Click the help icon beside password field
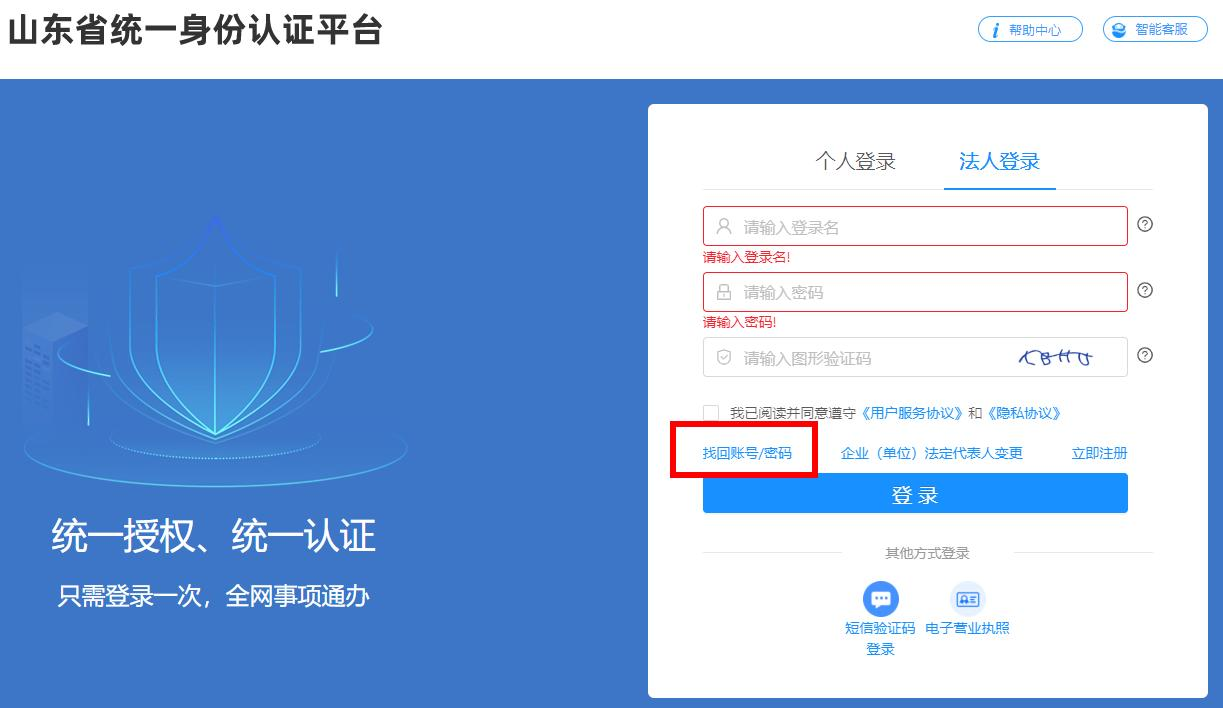 pyautogui.click(x=1146, y=290)
